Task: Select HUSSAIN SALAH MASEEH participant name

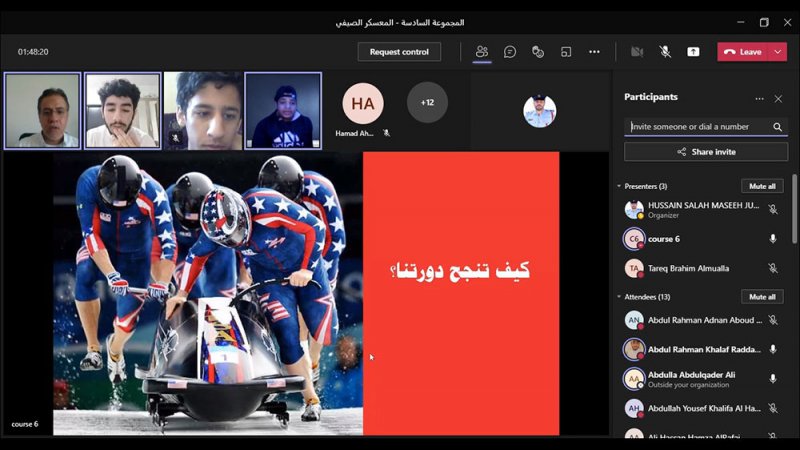Action: (704, 205)
